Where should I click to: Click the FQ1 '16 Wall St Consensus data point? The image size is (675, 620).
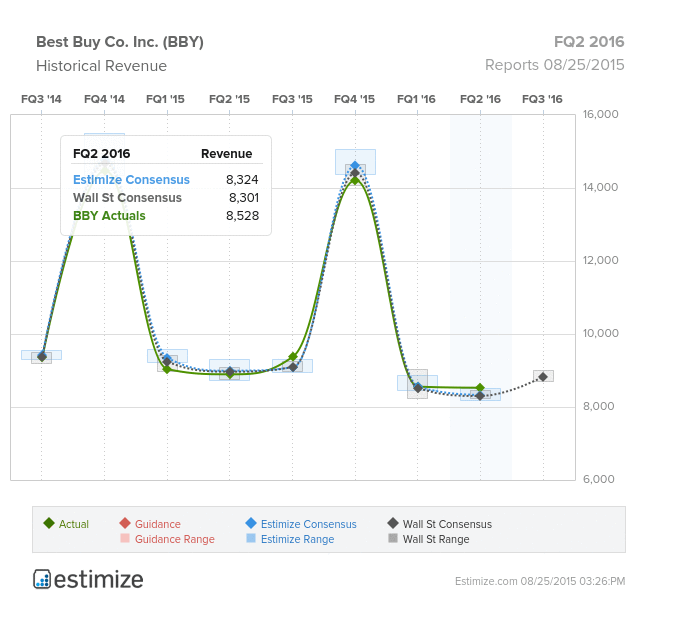(418, 388)
